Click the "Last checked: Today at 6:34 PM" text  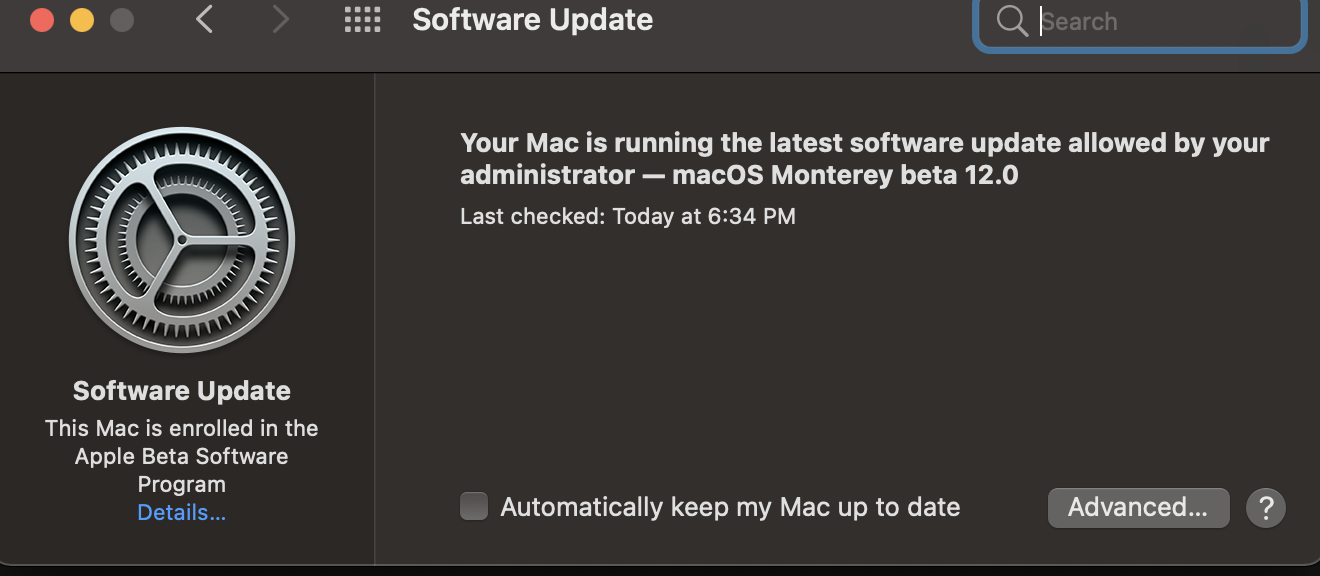tap(628, 216)
